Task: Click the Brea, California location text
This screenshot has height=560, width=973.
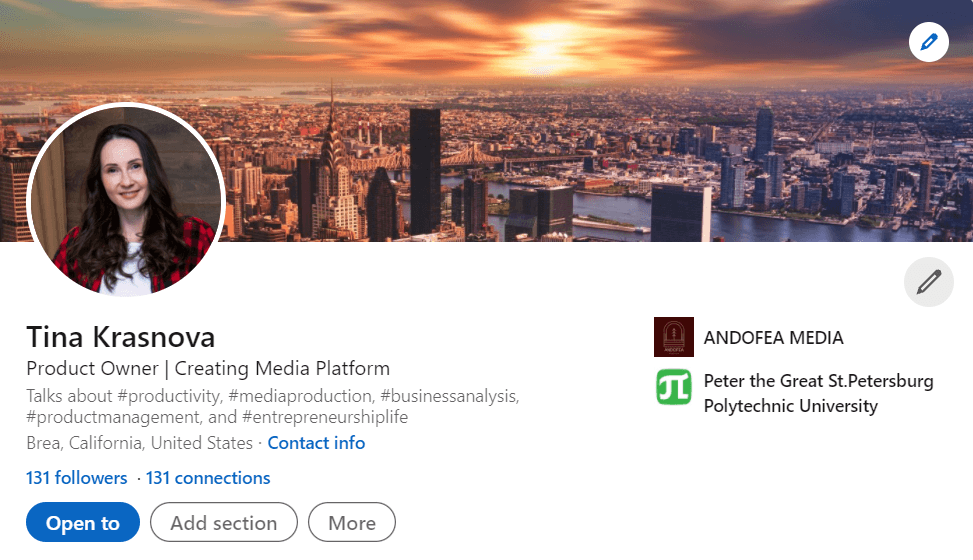Action: 139,443
